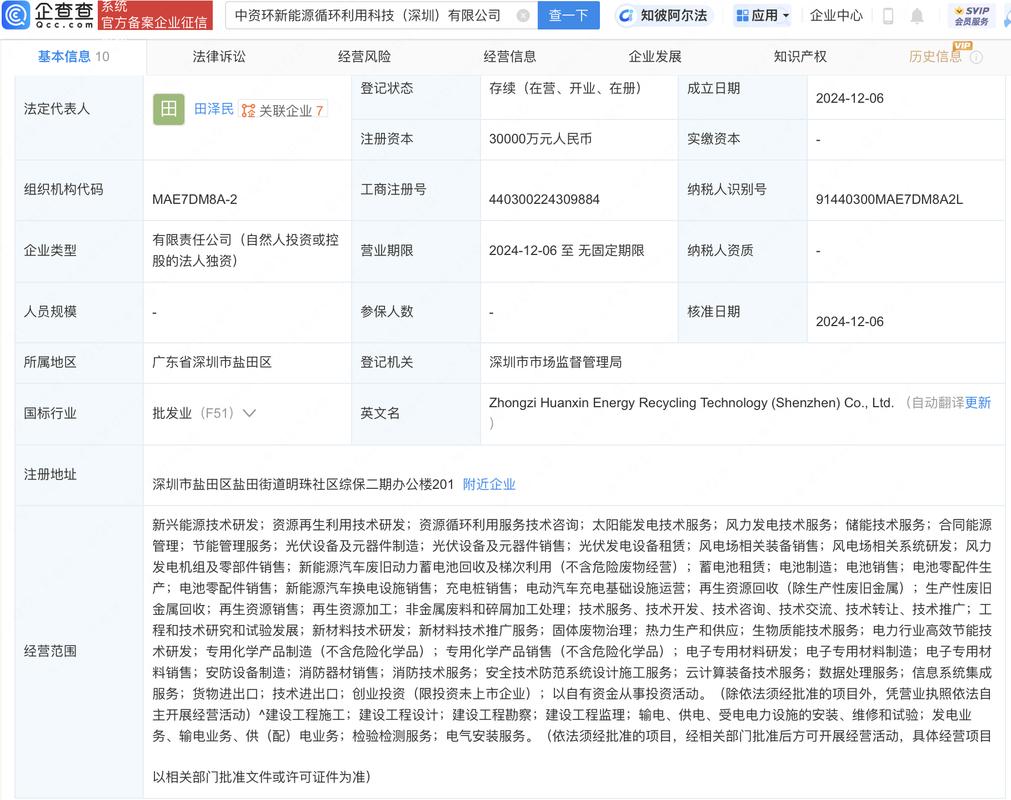Screen dimensions: 1011x800
Task: Select taxpayer ID 91440300MAE7DM8A2L
Action: (x=889, y=199)
